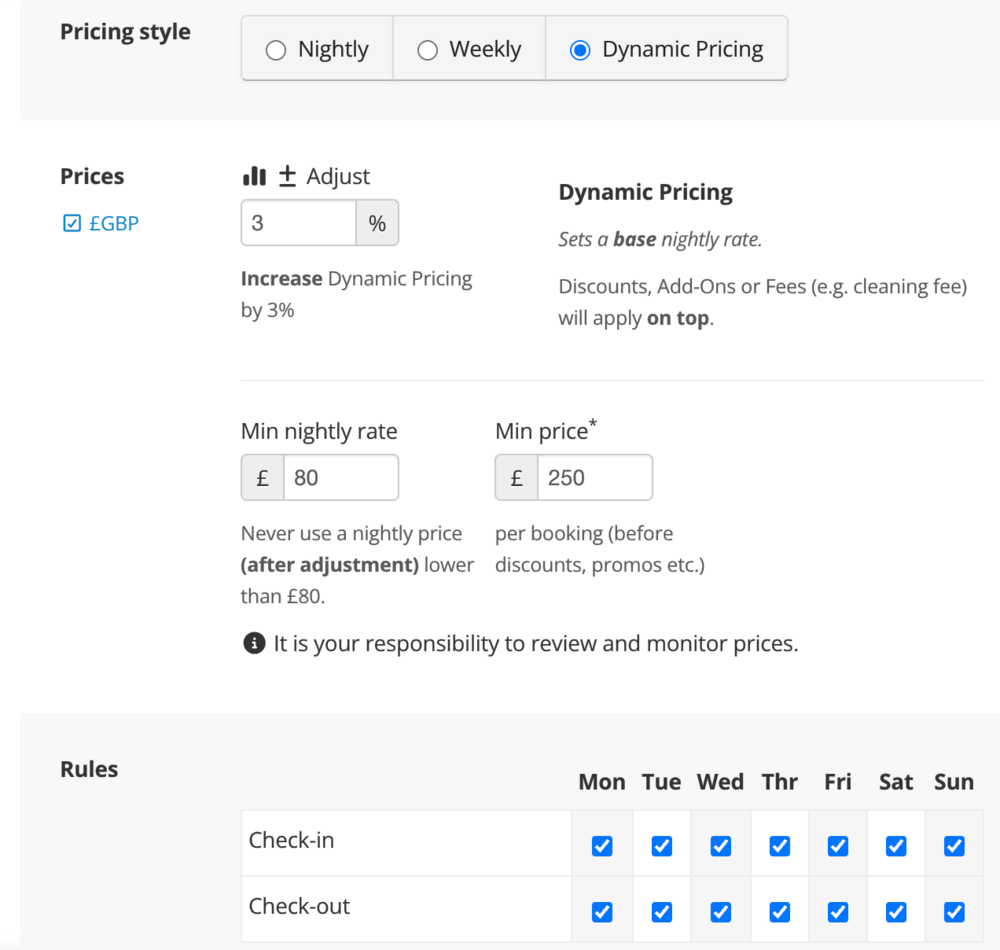The width and height of the screenshot is (1000, 950).
Task: Click the info icon about monitoring prices
Action: [x=254, y=643]
